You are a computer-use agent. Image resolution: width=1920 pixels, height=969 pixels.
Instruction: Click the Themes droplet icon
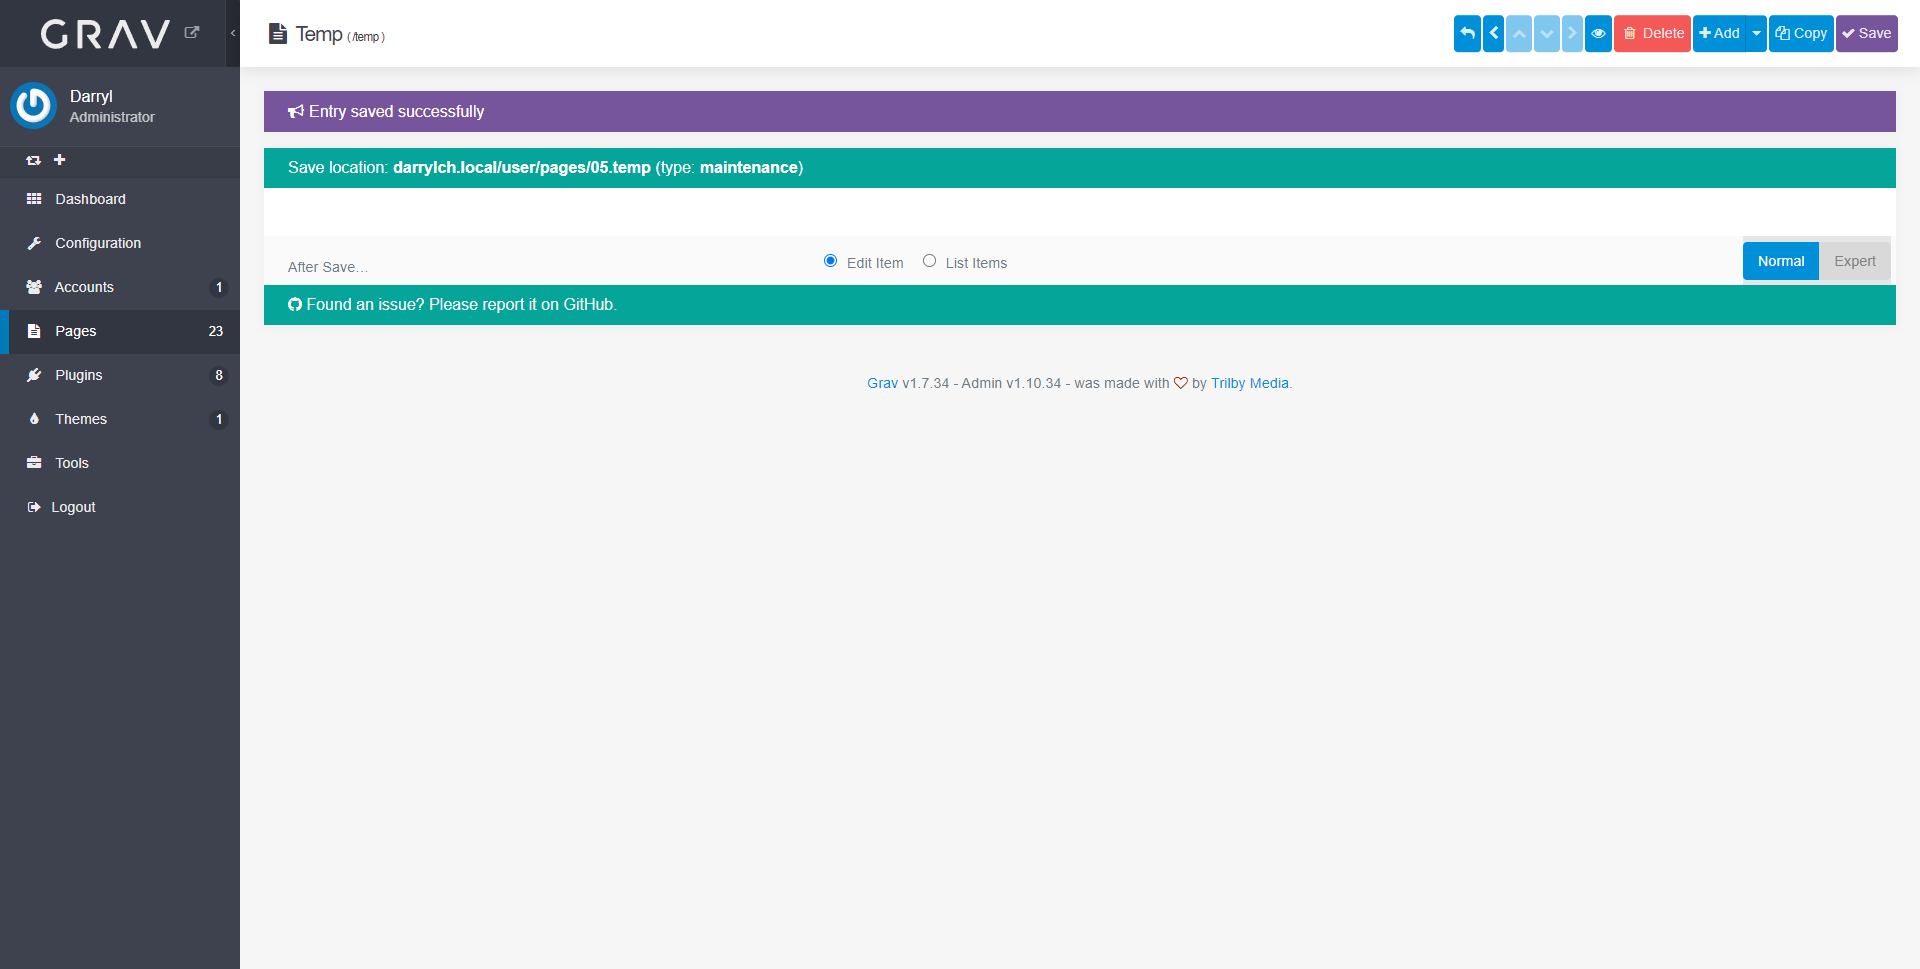[34, 419]
